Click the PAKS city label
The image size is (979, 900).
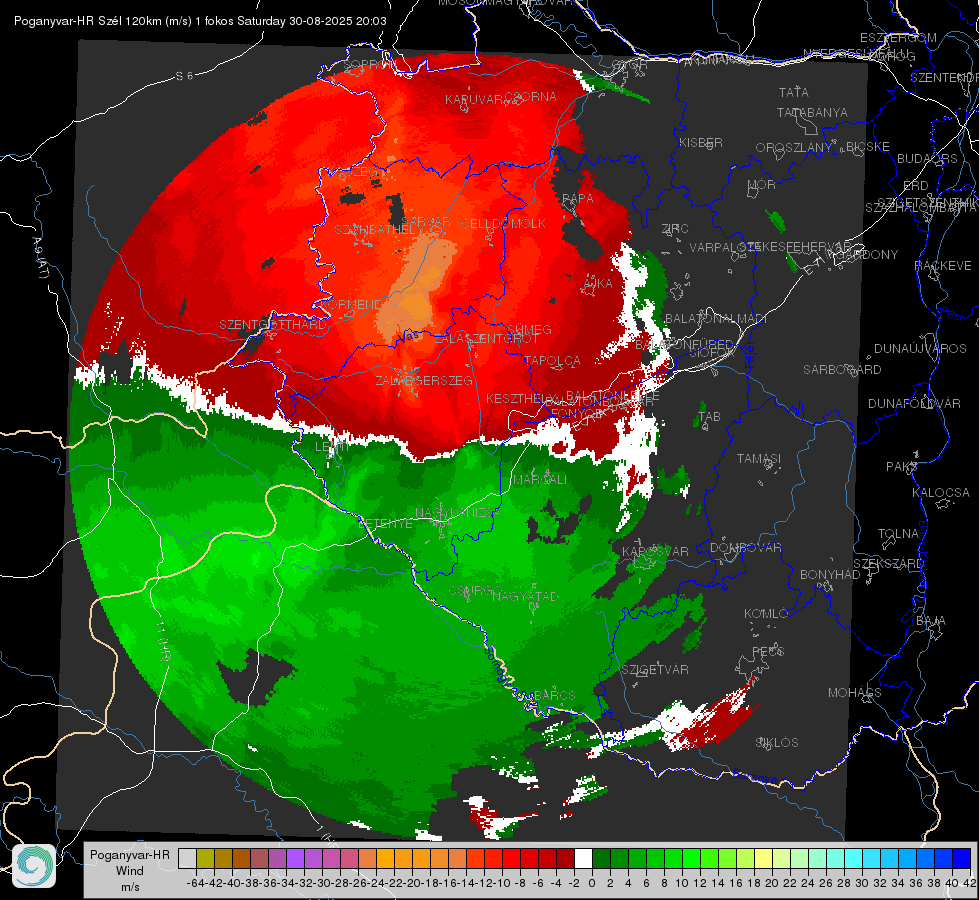click(902, 467)
